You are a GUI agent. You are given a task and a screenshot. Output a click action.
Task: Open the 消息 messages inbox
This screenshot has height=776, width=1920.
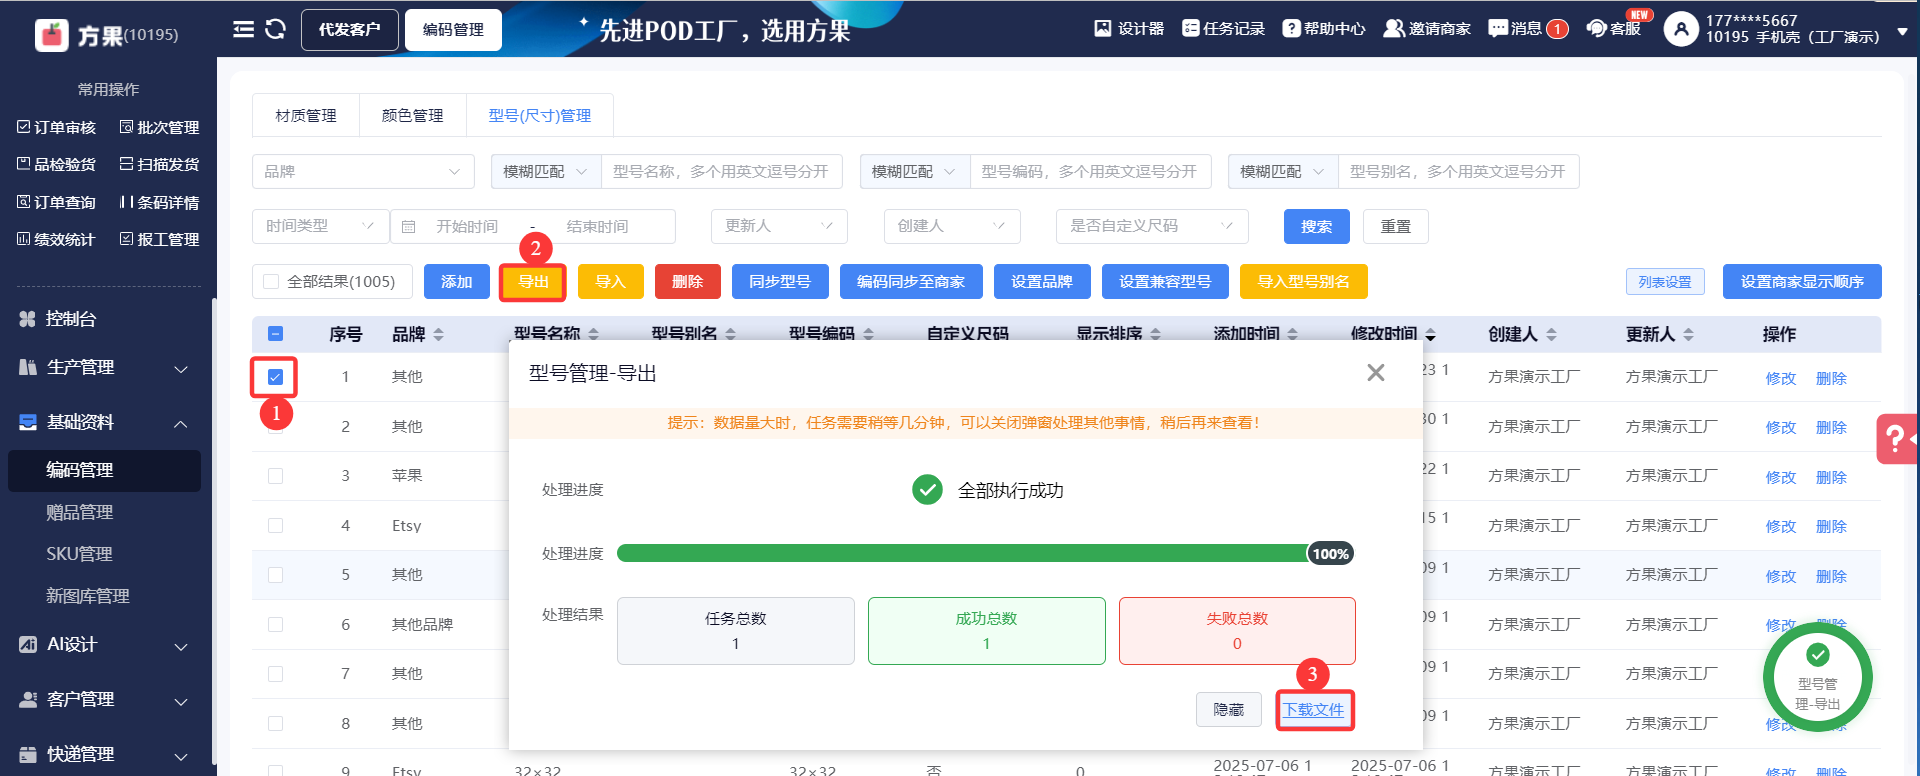[x=1528, y=29]
